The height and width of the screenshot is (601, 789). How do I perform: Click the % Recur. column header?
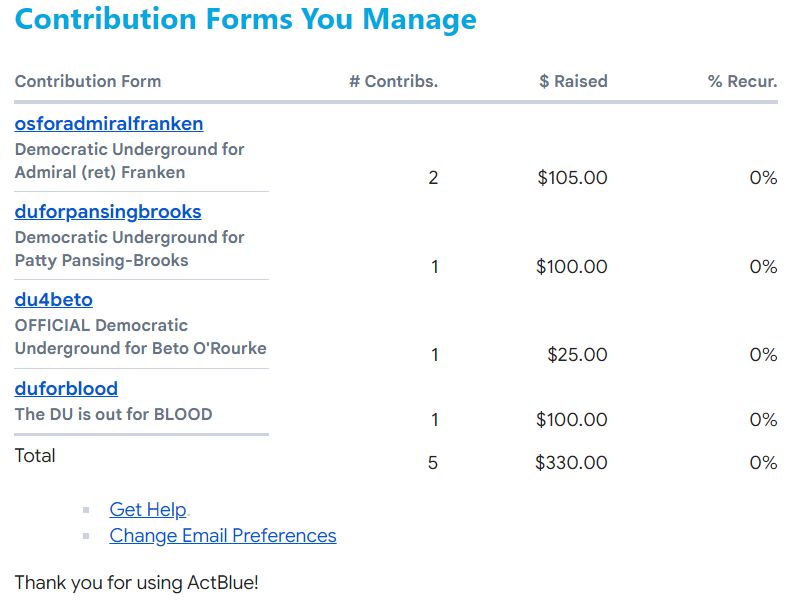coord(742,81)
